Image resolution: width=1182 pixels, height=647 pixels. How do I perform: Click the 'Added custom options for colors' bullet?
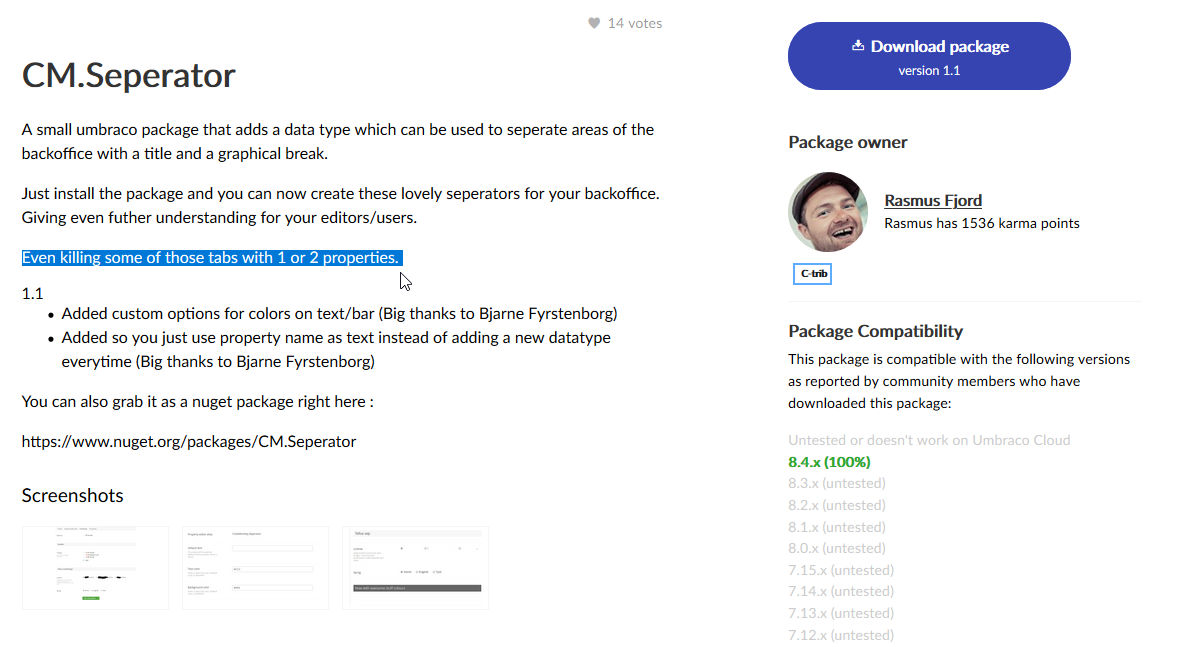(x=339, y=314)
